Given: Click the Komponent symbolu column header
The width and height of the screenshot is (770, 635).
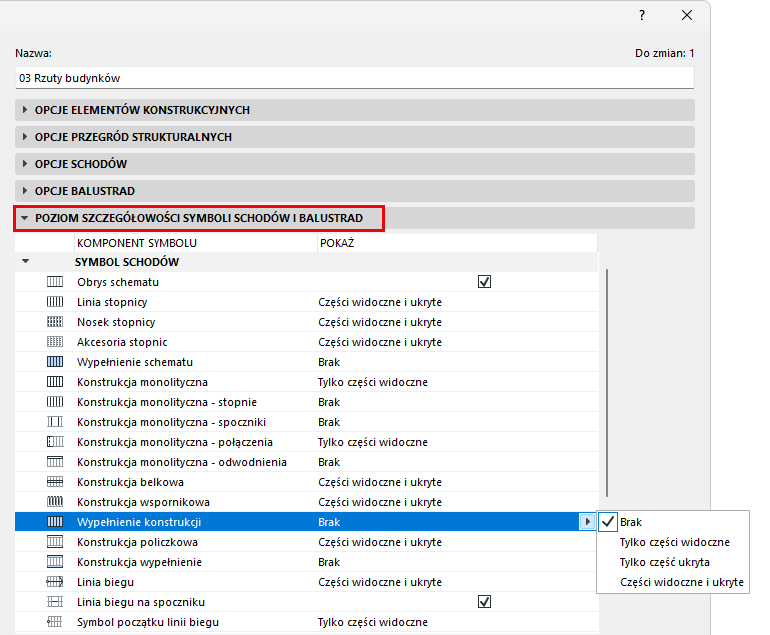Looking at the screenshot, I should click(195, 243).
